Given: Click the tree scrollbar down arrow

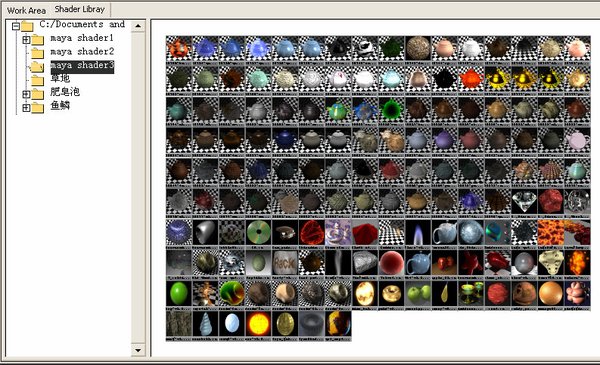Looking at the screenshot, I should (138, 350).
